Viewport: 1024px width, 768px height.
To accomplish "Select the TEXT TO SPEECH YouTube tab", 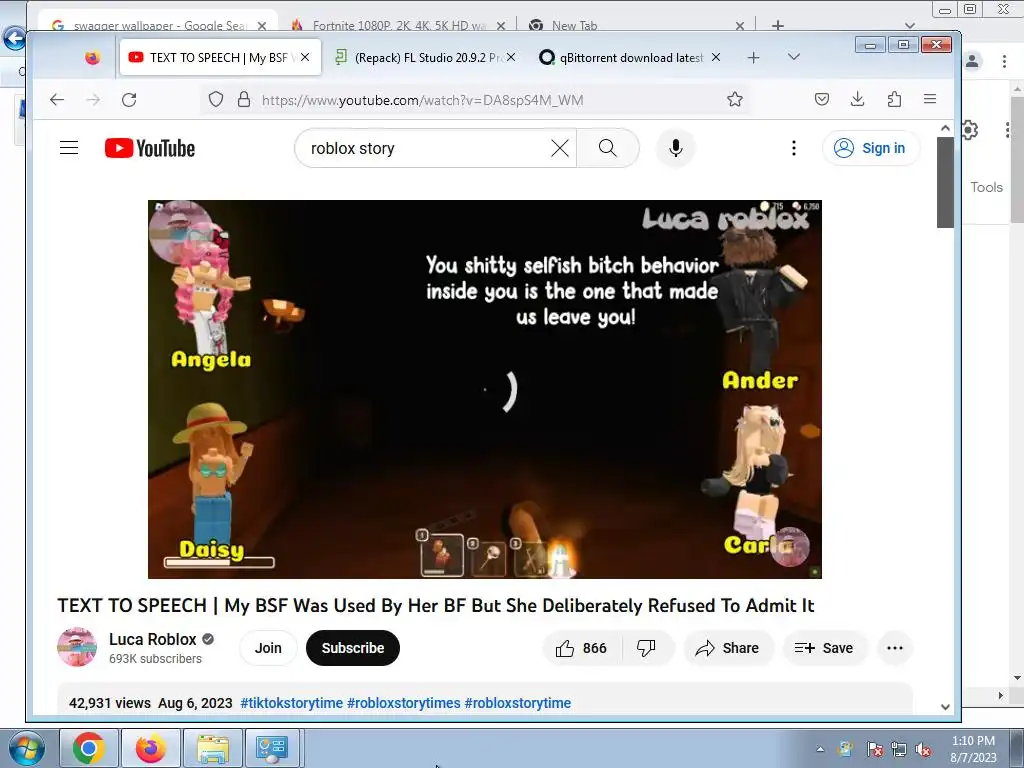I will coord(219,57).
